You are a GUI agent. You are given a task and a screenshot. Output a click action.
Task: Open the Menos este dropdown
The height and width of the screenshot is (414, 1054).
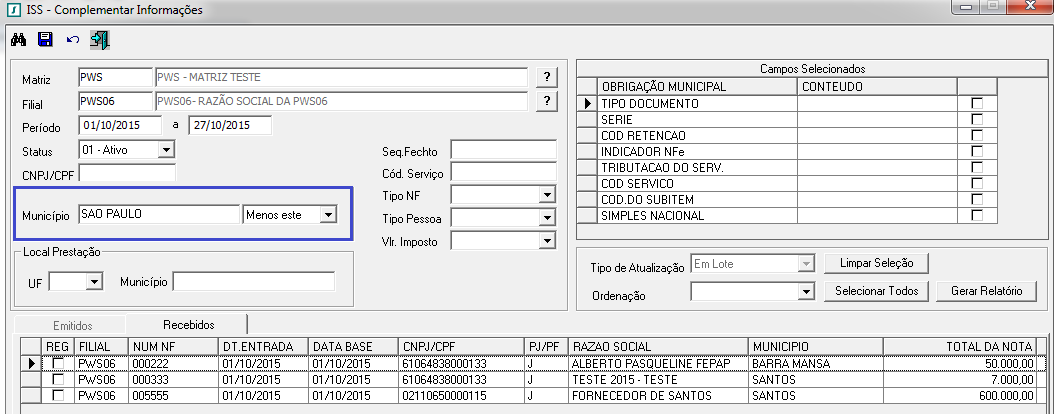[327, 214]
